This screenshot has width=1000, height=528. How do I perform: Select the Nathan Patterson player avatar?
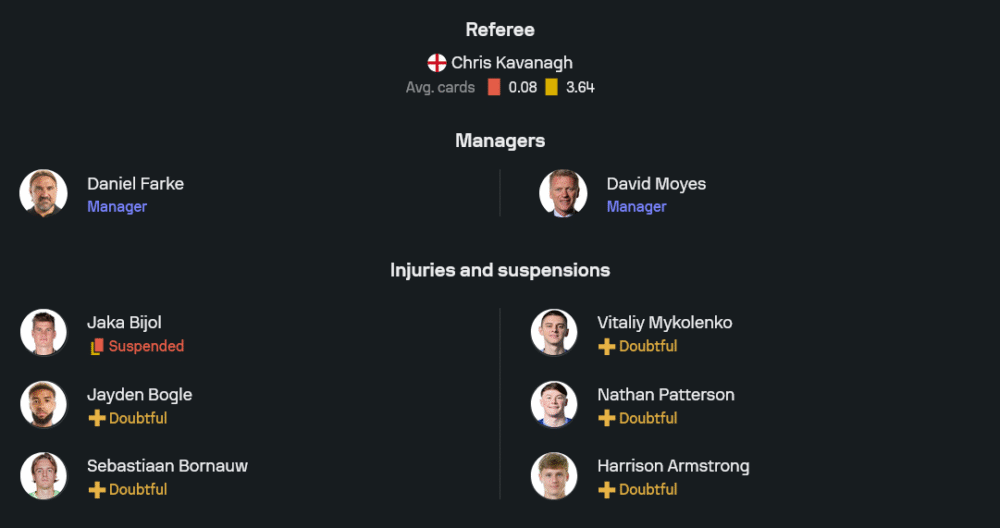554,404
